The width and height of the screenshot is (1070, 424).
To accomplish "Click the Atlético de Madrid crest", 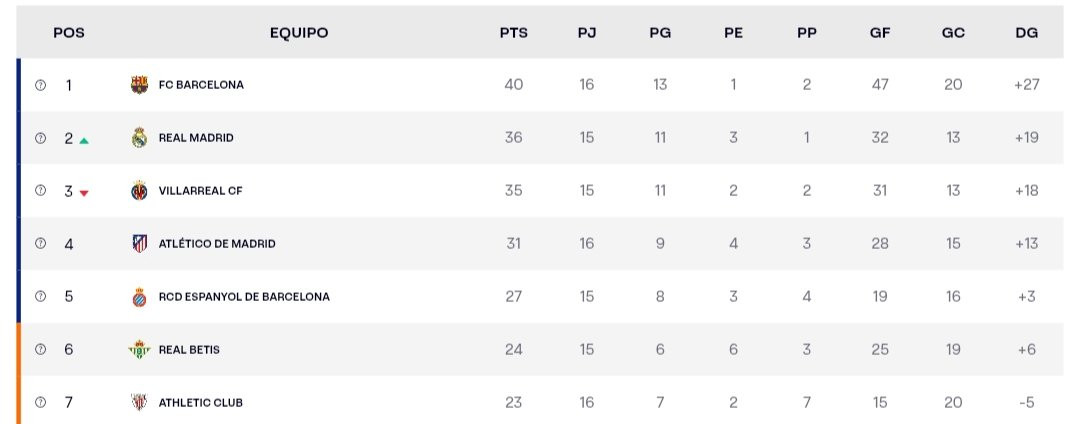I will 139,244.
